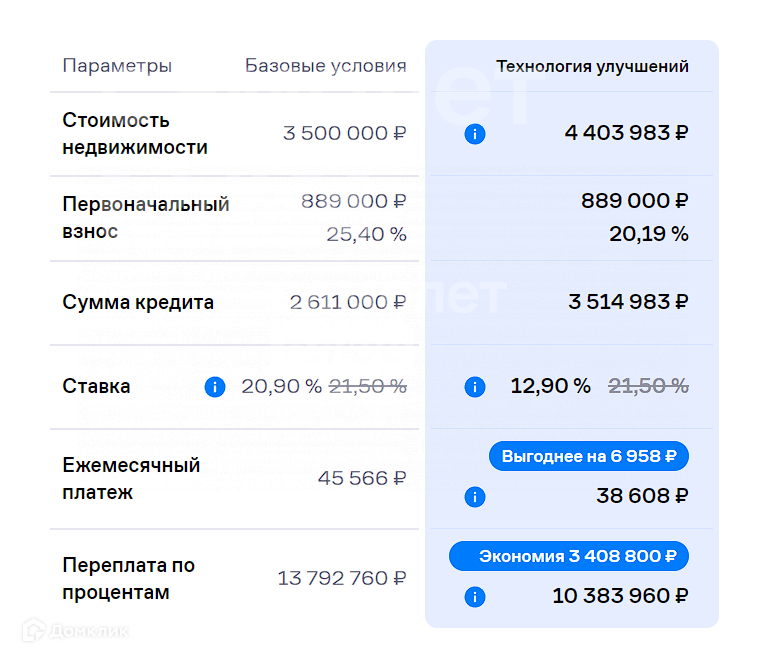Click the 3 514 983 ₽ loan amount value
The width and height of the screenshot is (764, 657).
tap(628, 302)
